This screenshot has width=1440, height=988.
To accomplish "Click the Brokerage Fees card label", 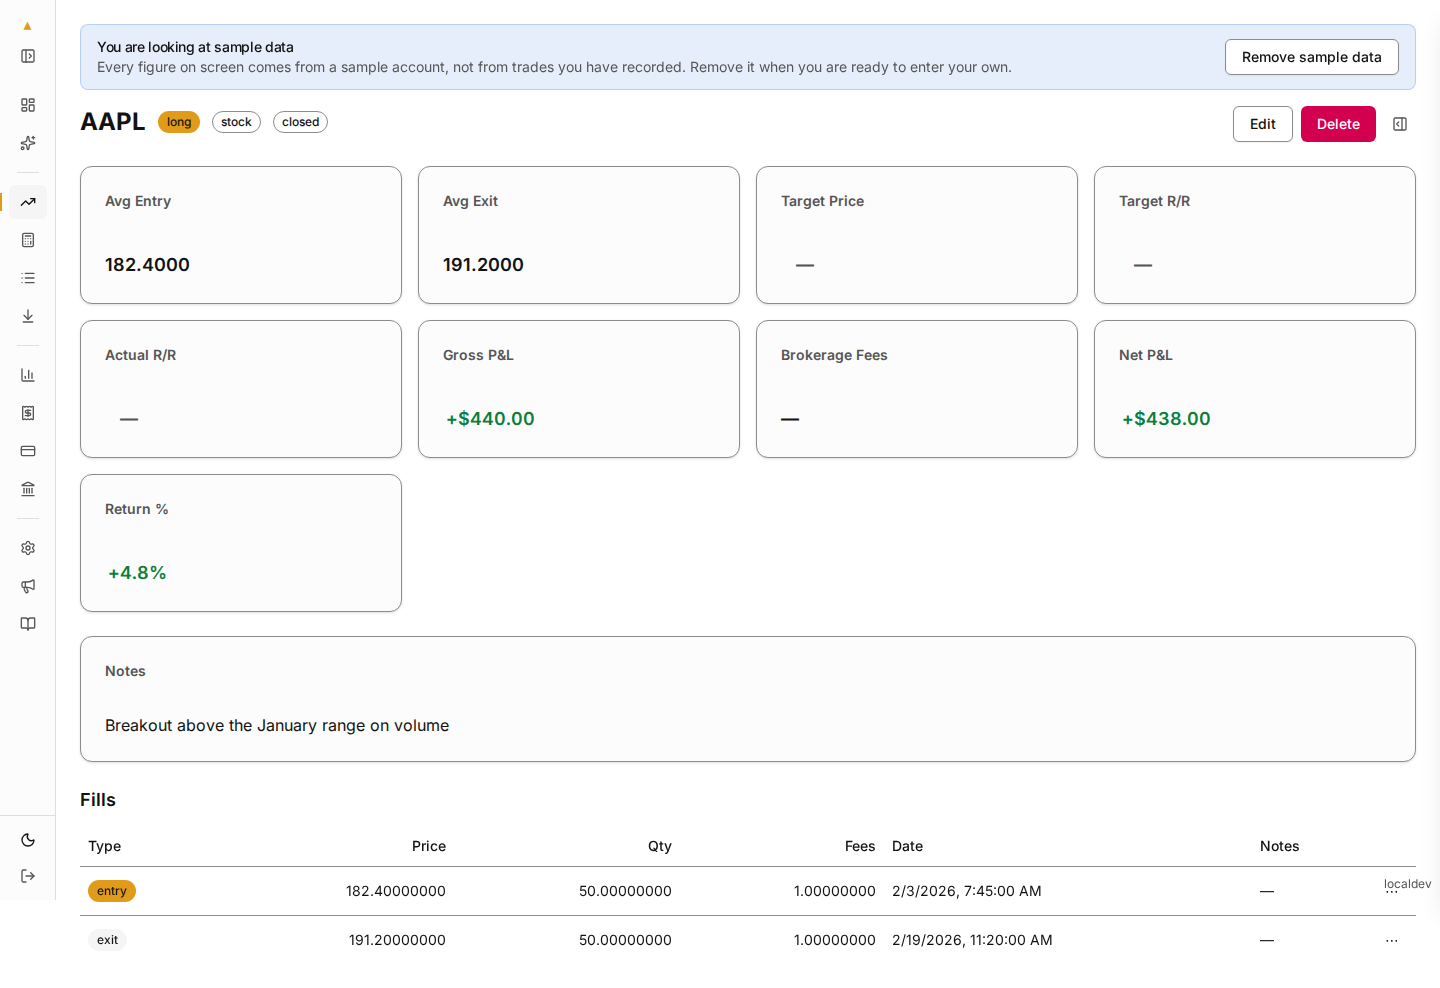I will (x=834, y=355).
